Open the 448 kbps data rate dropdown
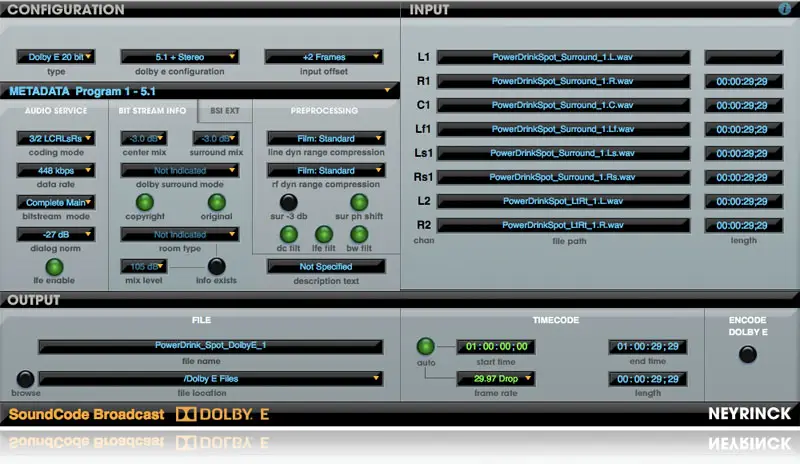Viewport: 800px width, 464px height. 56,170
